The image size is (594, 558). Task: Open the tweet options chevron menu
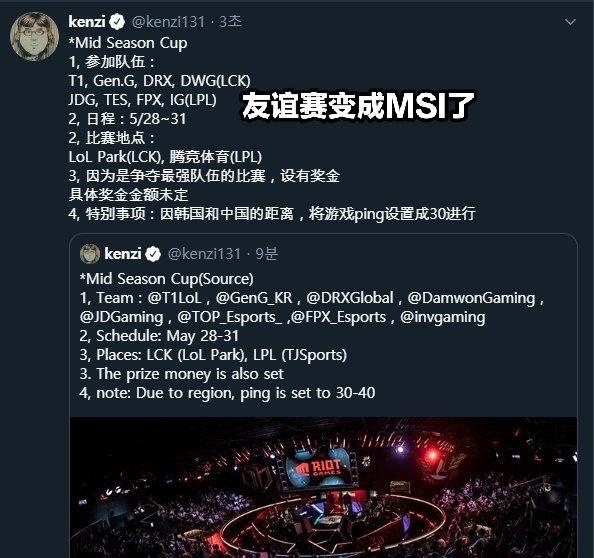570,22
